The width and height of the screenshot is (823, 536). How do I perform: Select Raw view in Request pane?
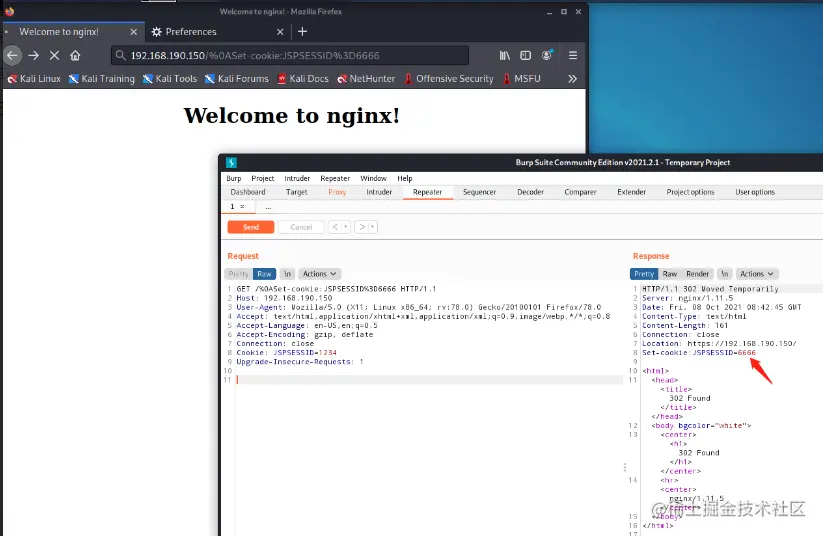264,274
